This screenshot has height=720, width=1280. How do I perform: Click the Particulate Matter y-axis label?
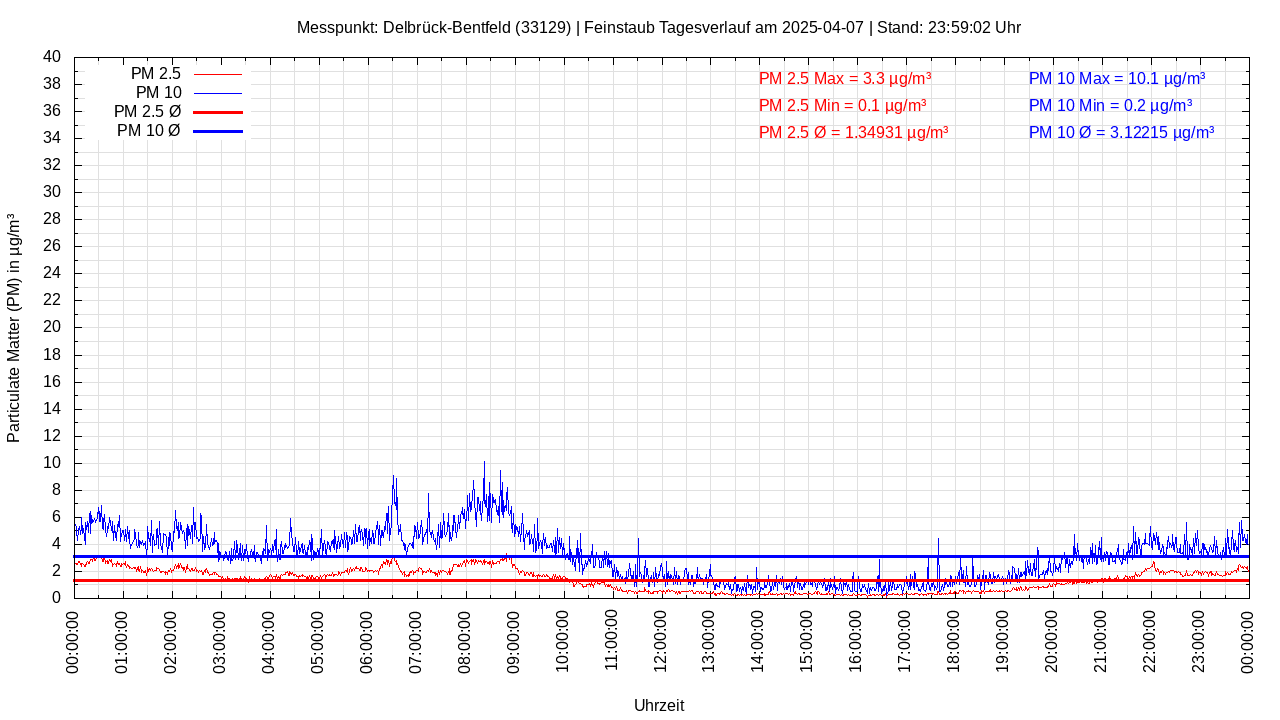(14, 327)
